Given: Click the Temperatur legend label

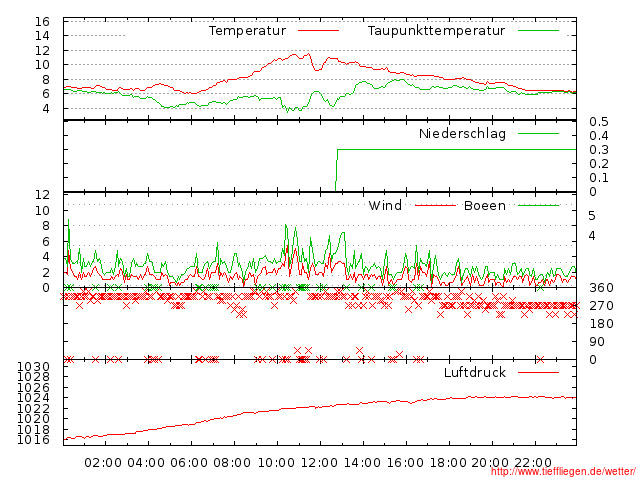Looking at the screenshot, I should [x=247, y=31].
